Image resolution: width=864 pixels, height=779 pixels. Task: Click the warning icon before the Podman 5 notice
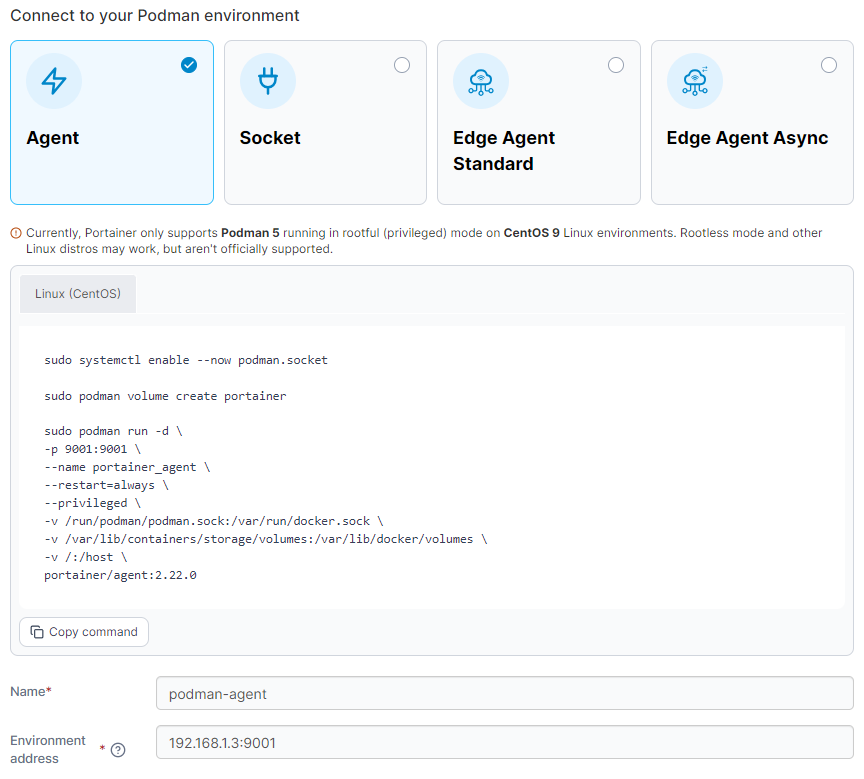[x=16, y=233]
